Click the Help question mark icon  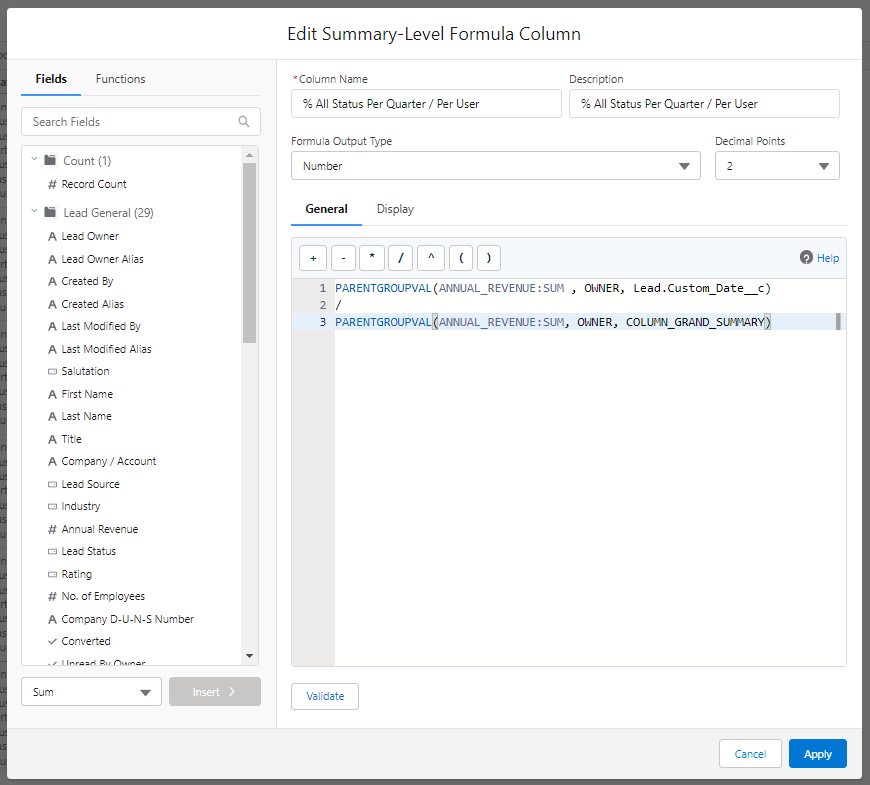click(806, 257)
